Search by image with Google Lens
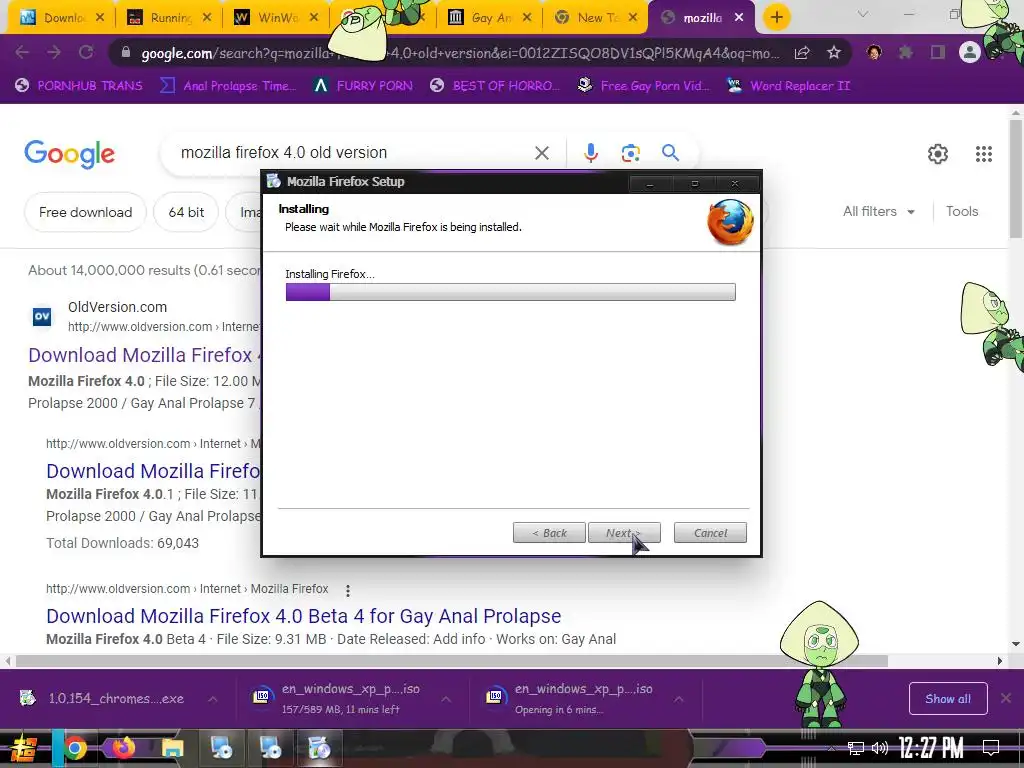 630,153
